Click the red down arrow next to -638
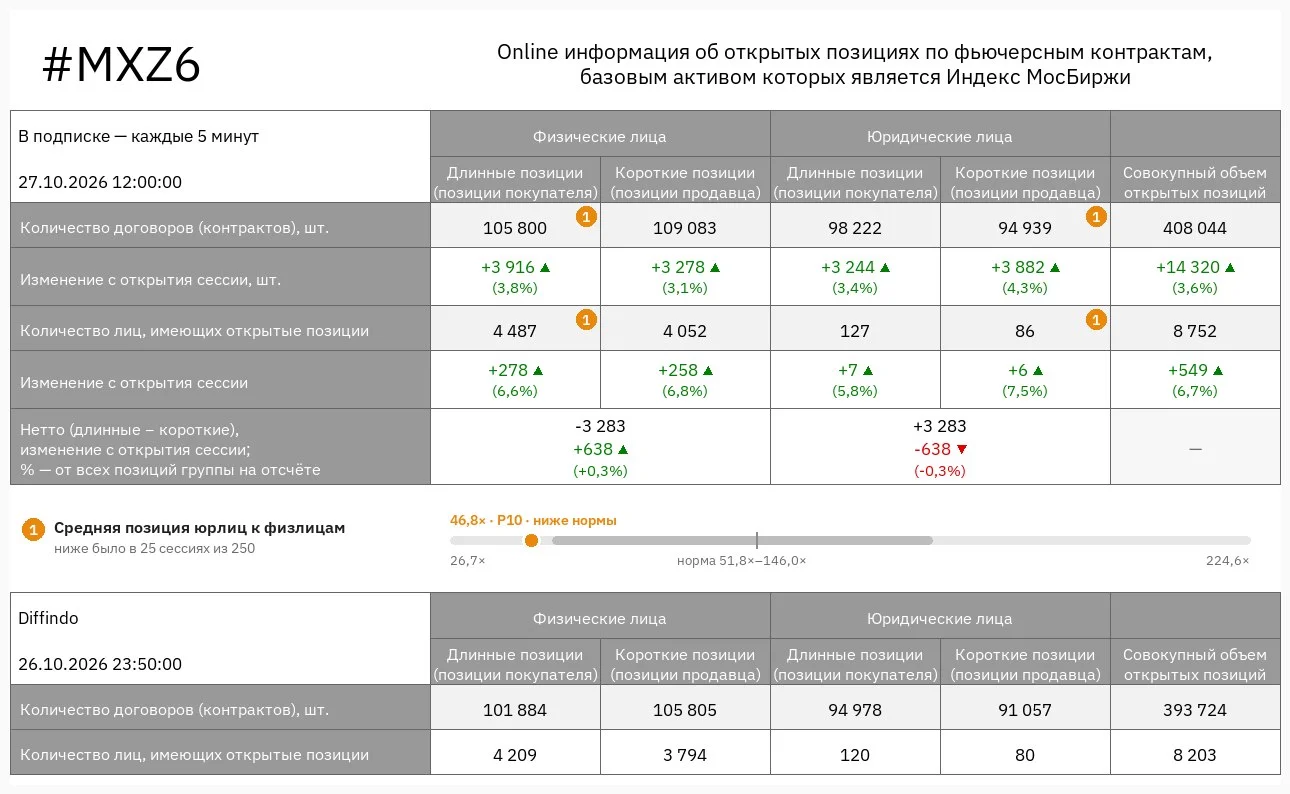The width and height of the screenshot is (1290, 794). pyautogui.click(x=962, y=450)
